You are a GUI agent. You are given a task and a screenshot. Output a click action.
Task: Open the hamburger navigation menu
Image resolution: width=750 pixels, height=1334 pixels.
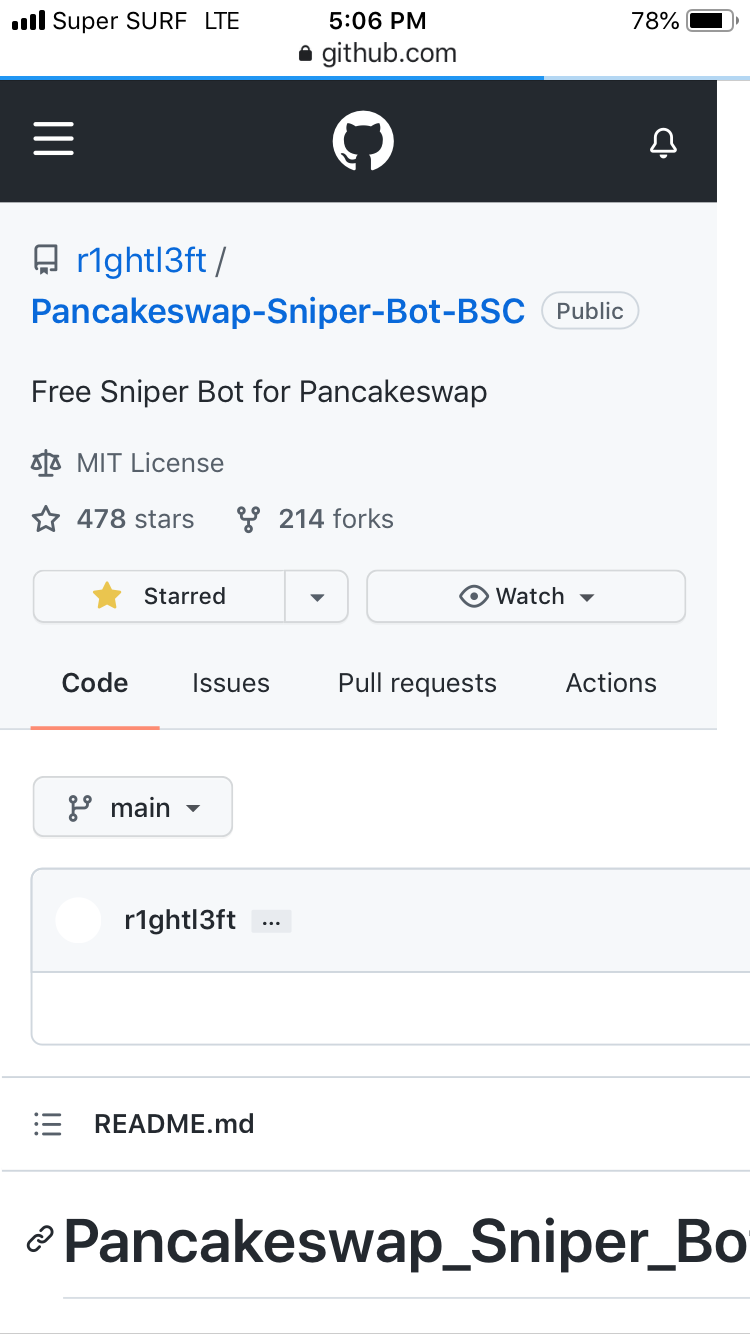(x=54, y=139)
